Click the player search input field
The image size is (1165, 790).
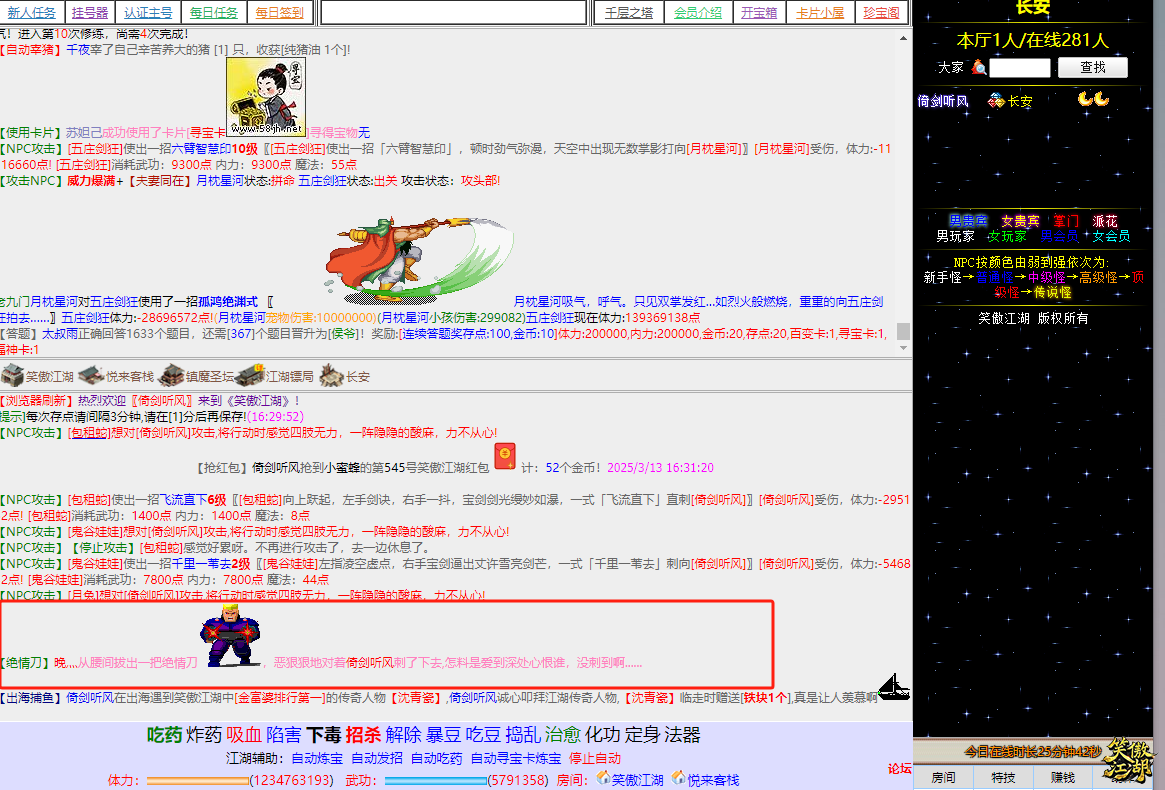(1020, 67)
